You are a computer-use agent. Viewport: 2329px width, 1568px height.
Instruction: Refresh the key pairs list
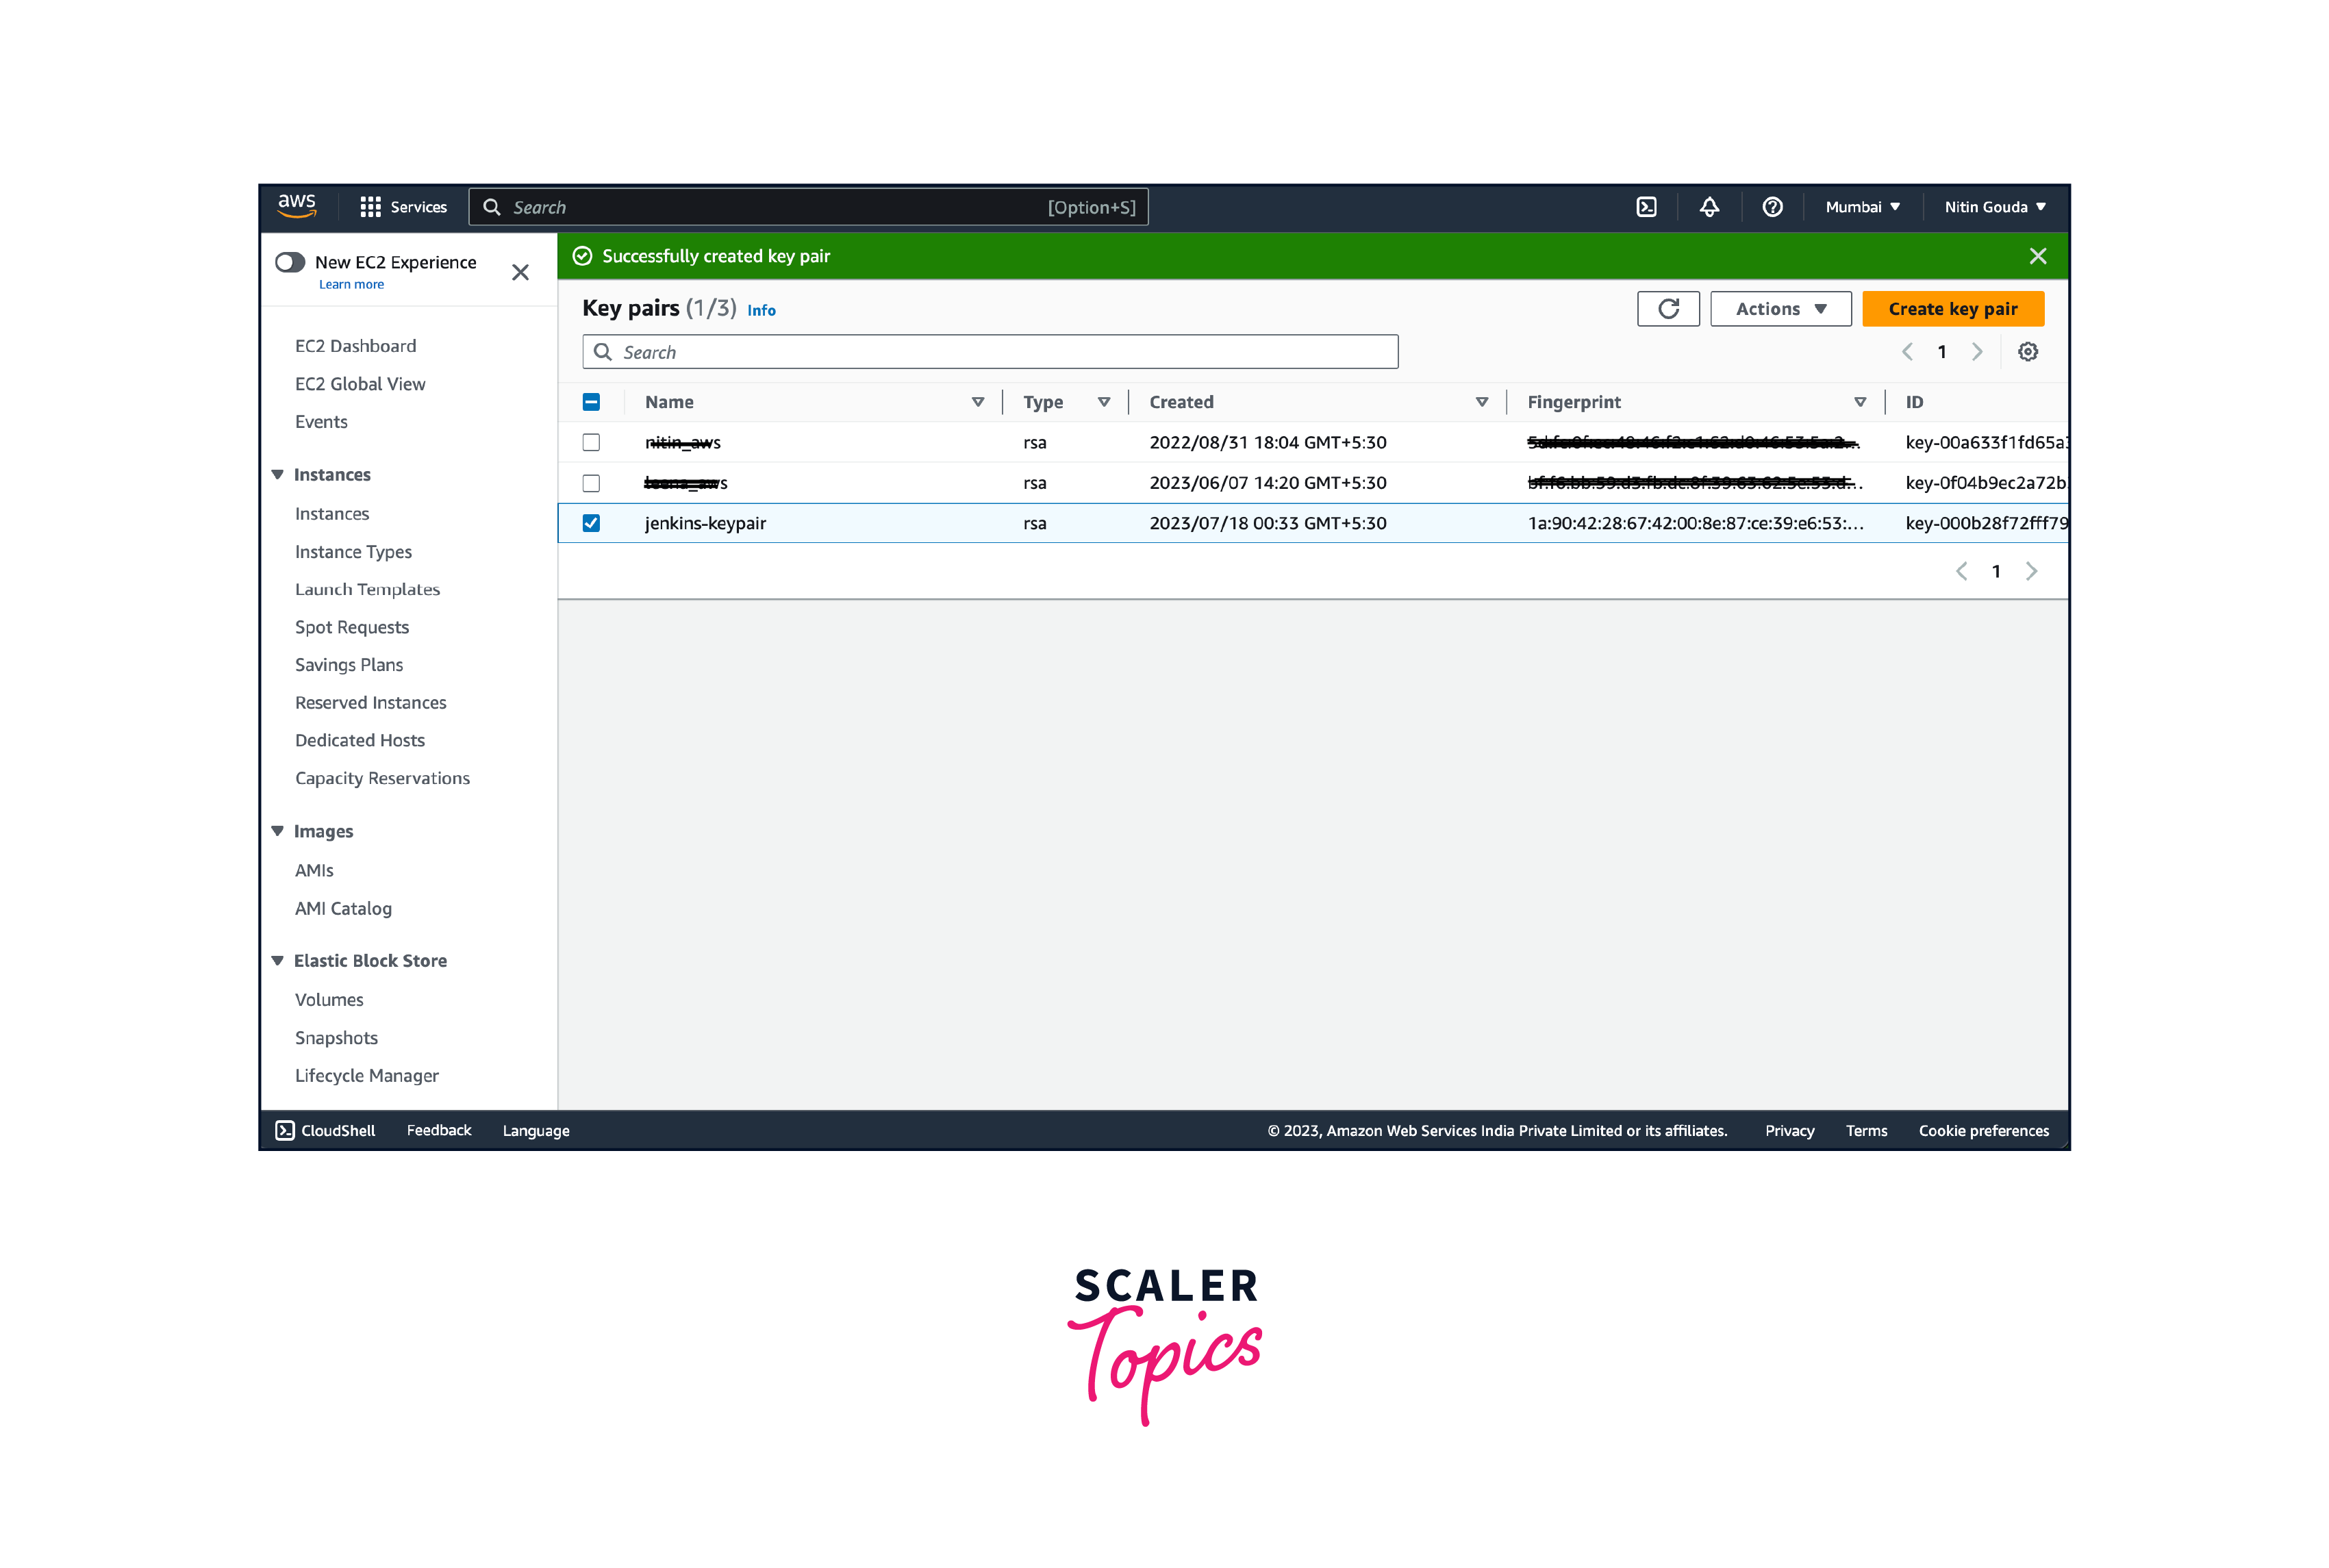tap(1668, 308)
